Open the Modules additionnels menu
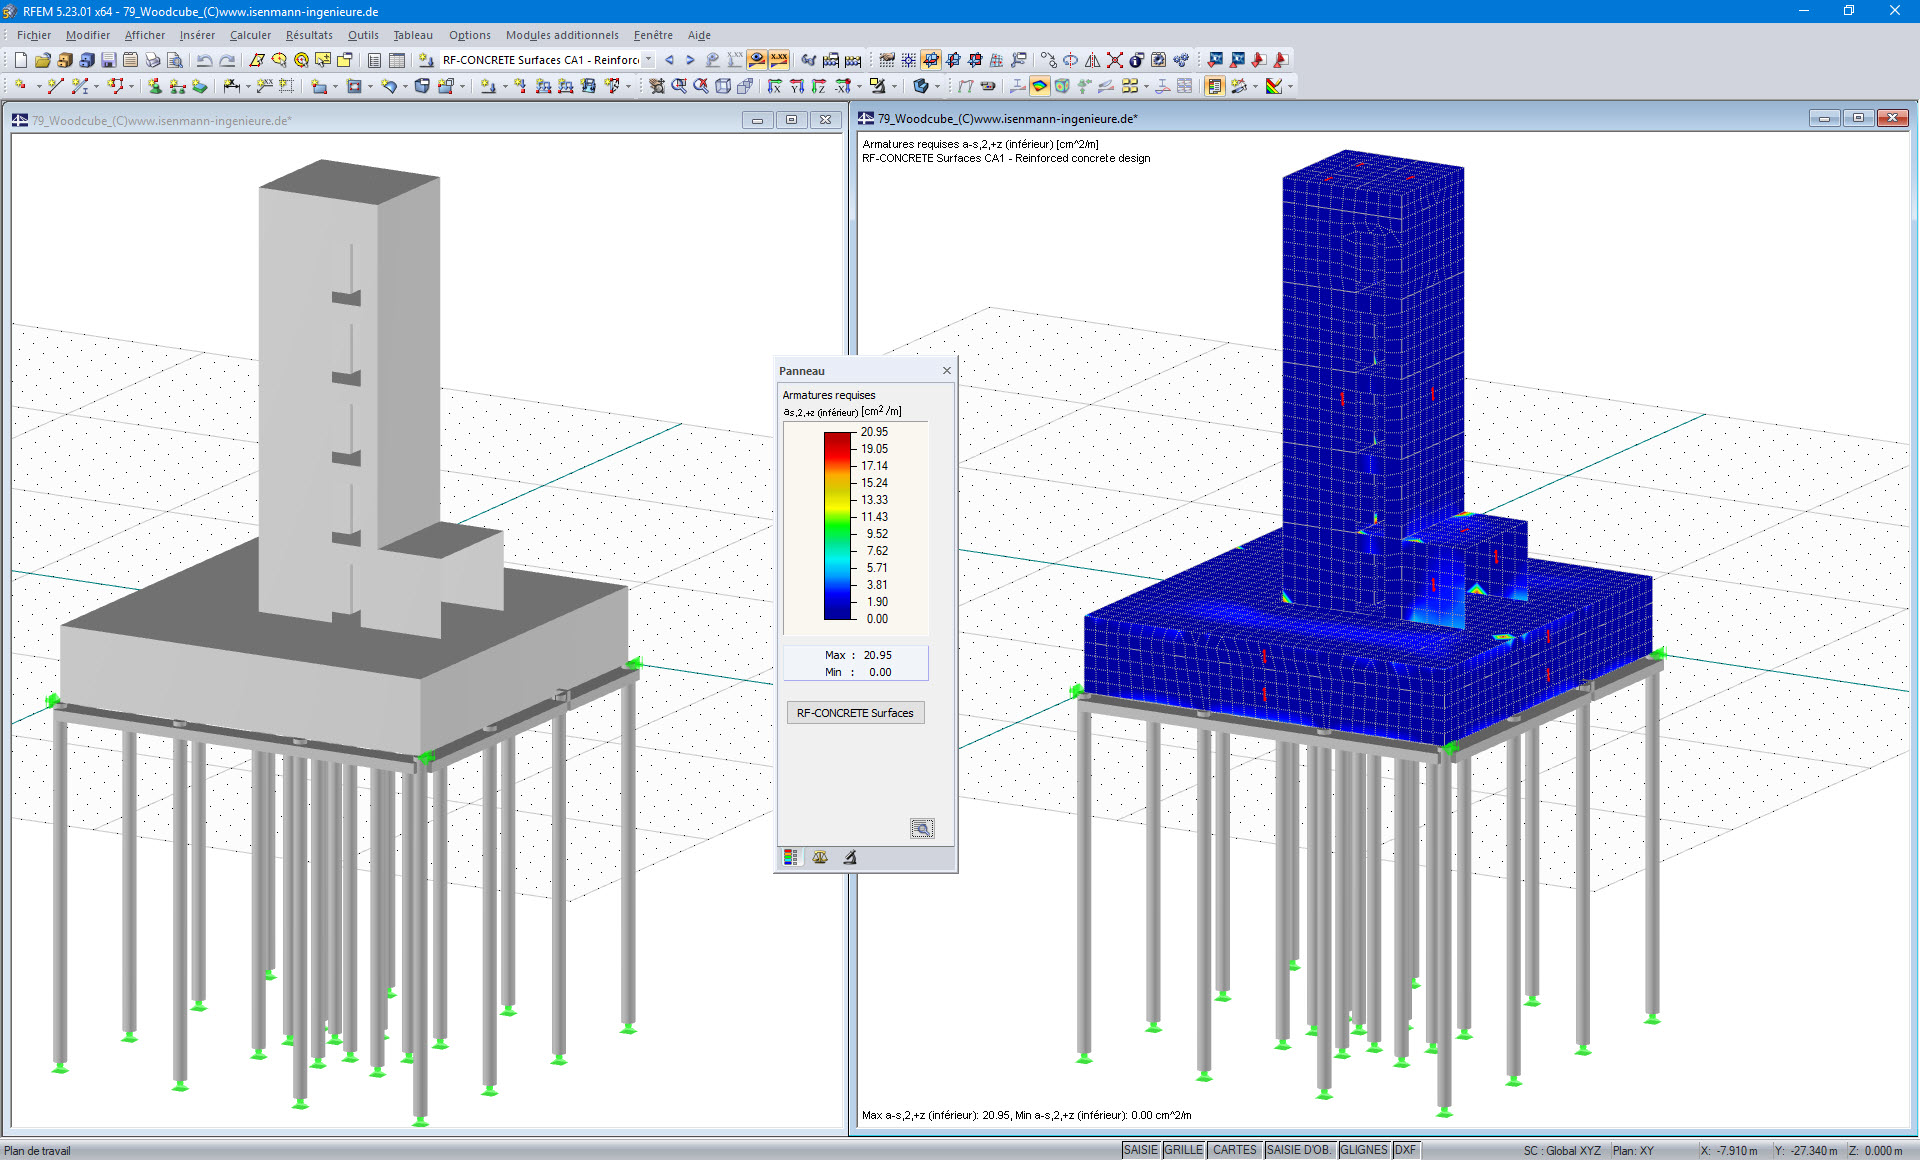This screenshot has width=1920, height=1160. coord(561,35)
